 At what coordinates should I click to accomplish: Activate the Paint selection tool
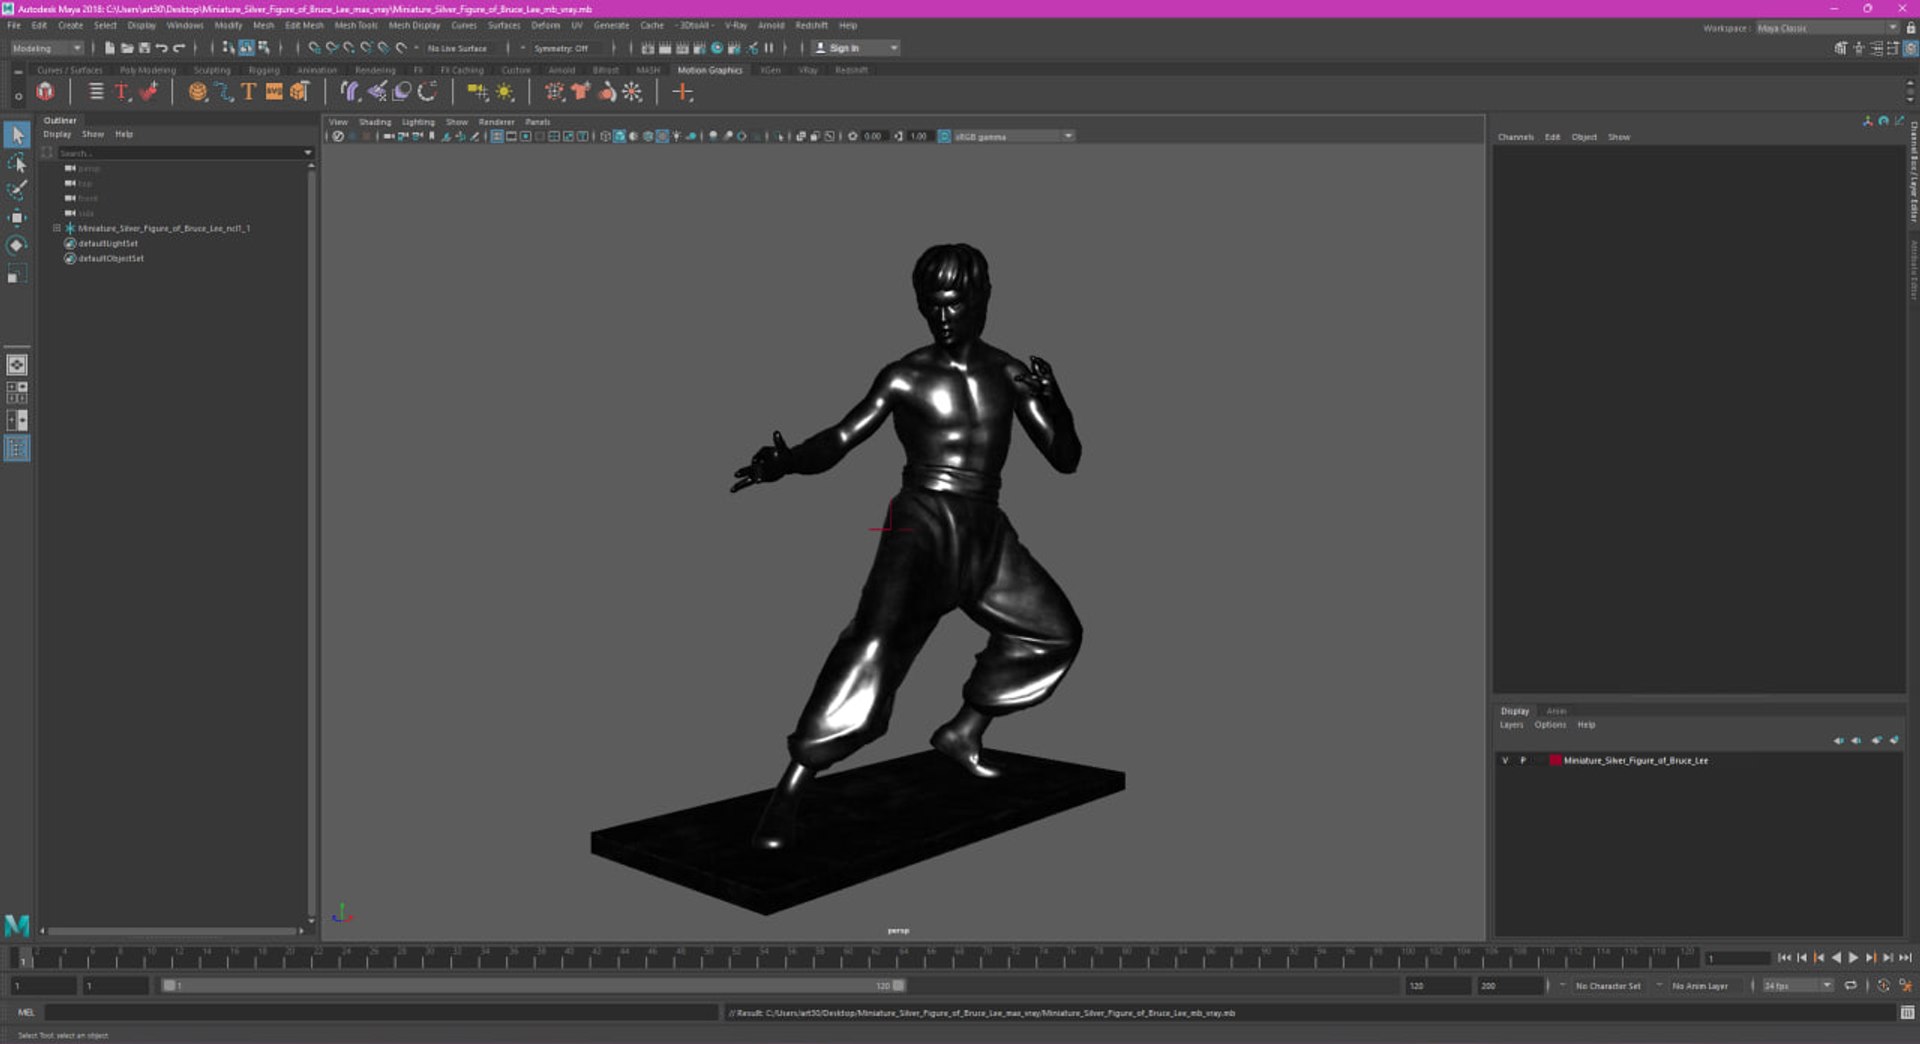17,190
